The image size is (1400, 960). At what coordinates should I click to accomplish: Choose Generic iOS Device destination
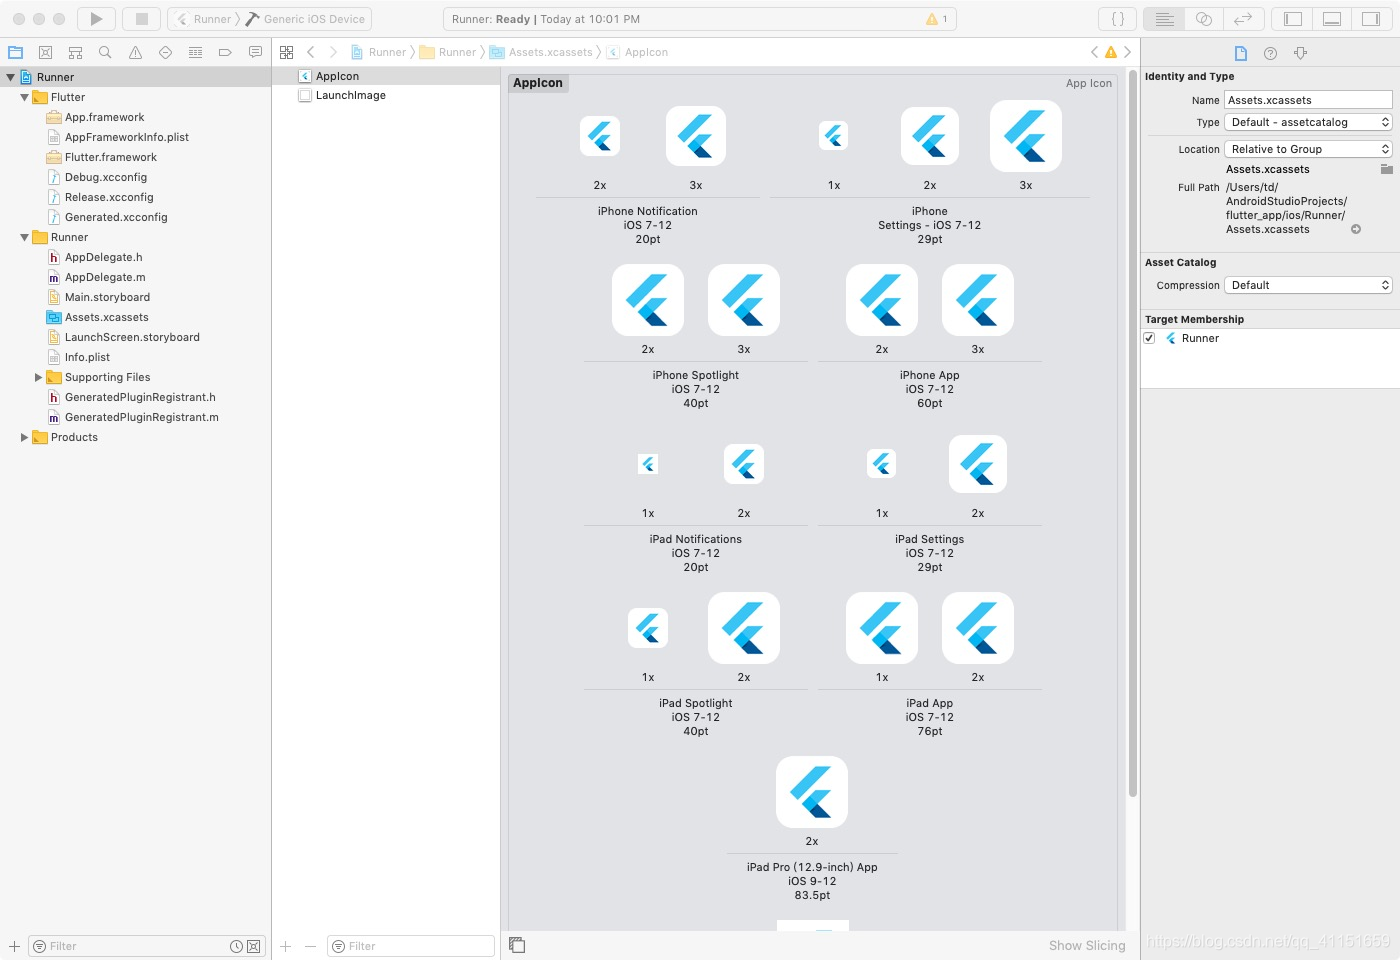pos(305,19)
